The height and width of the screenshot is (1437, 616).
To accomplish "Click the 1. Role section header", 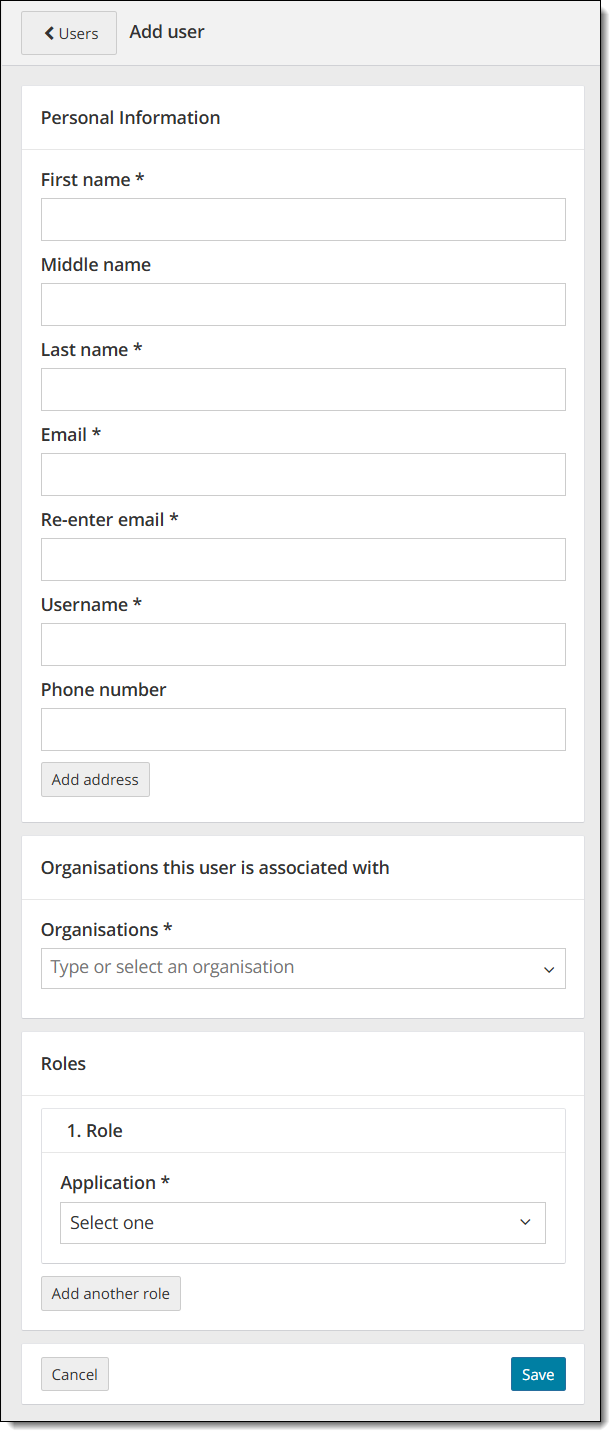I will click(95, 1131).
